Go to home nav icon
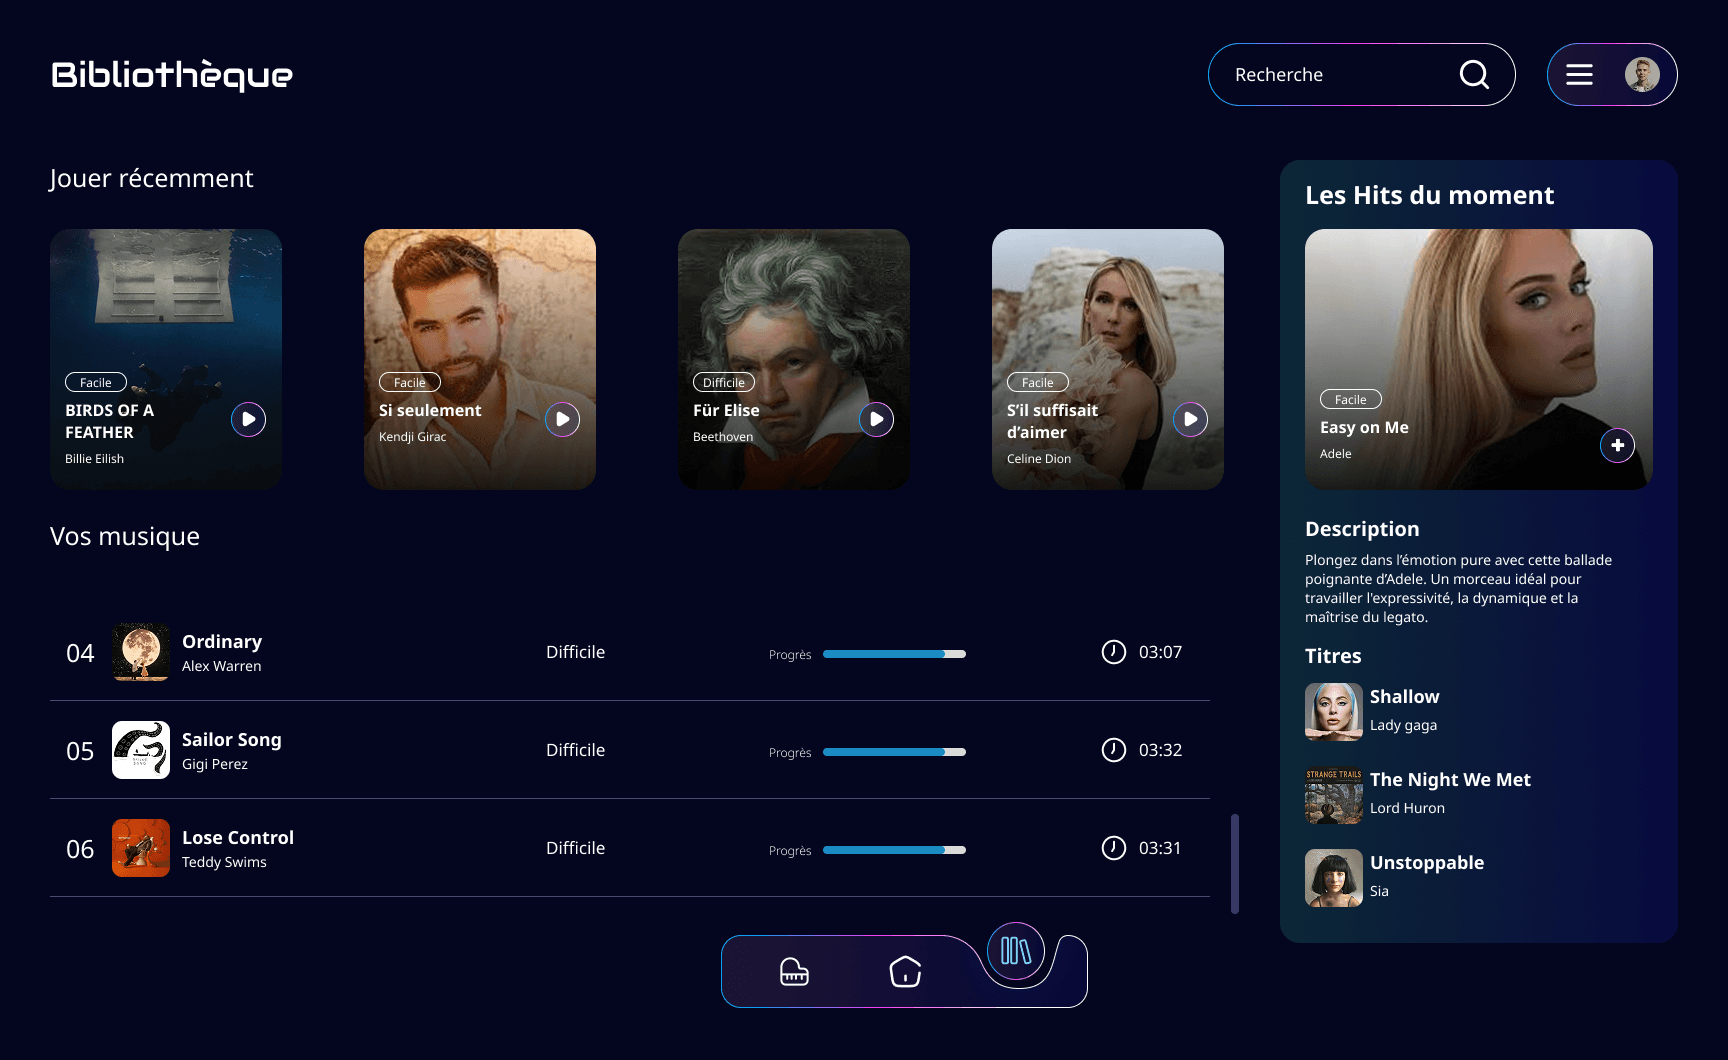This screenshot has width=1728, height=1060. [x=905, y=971]
